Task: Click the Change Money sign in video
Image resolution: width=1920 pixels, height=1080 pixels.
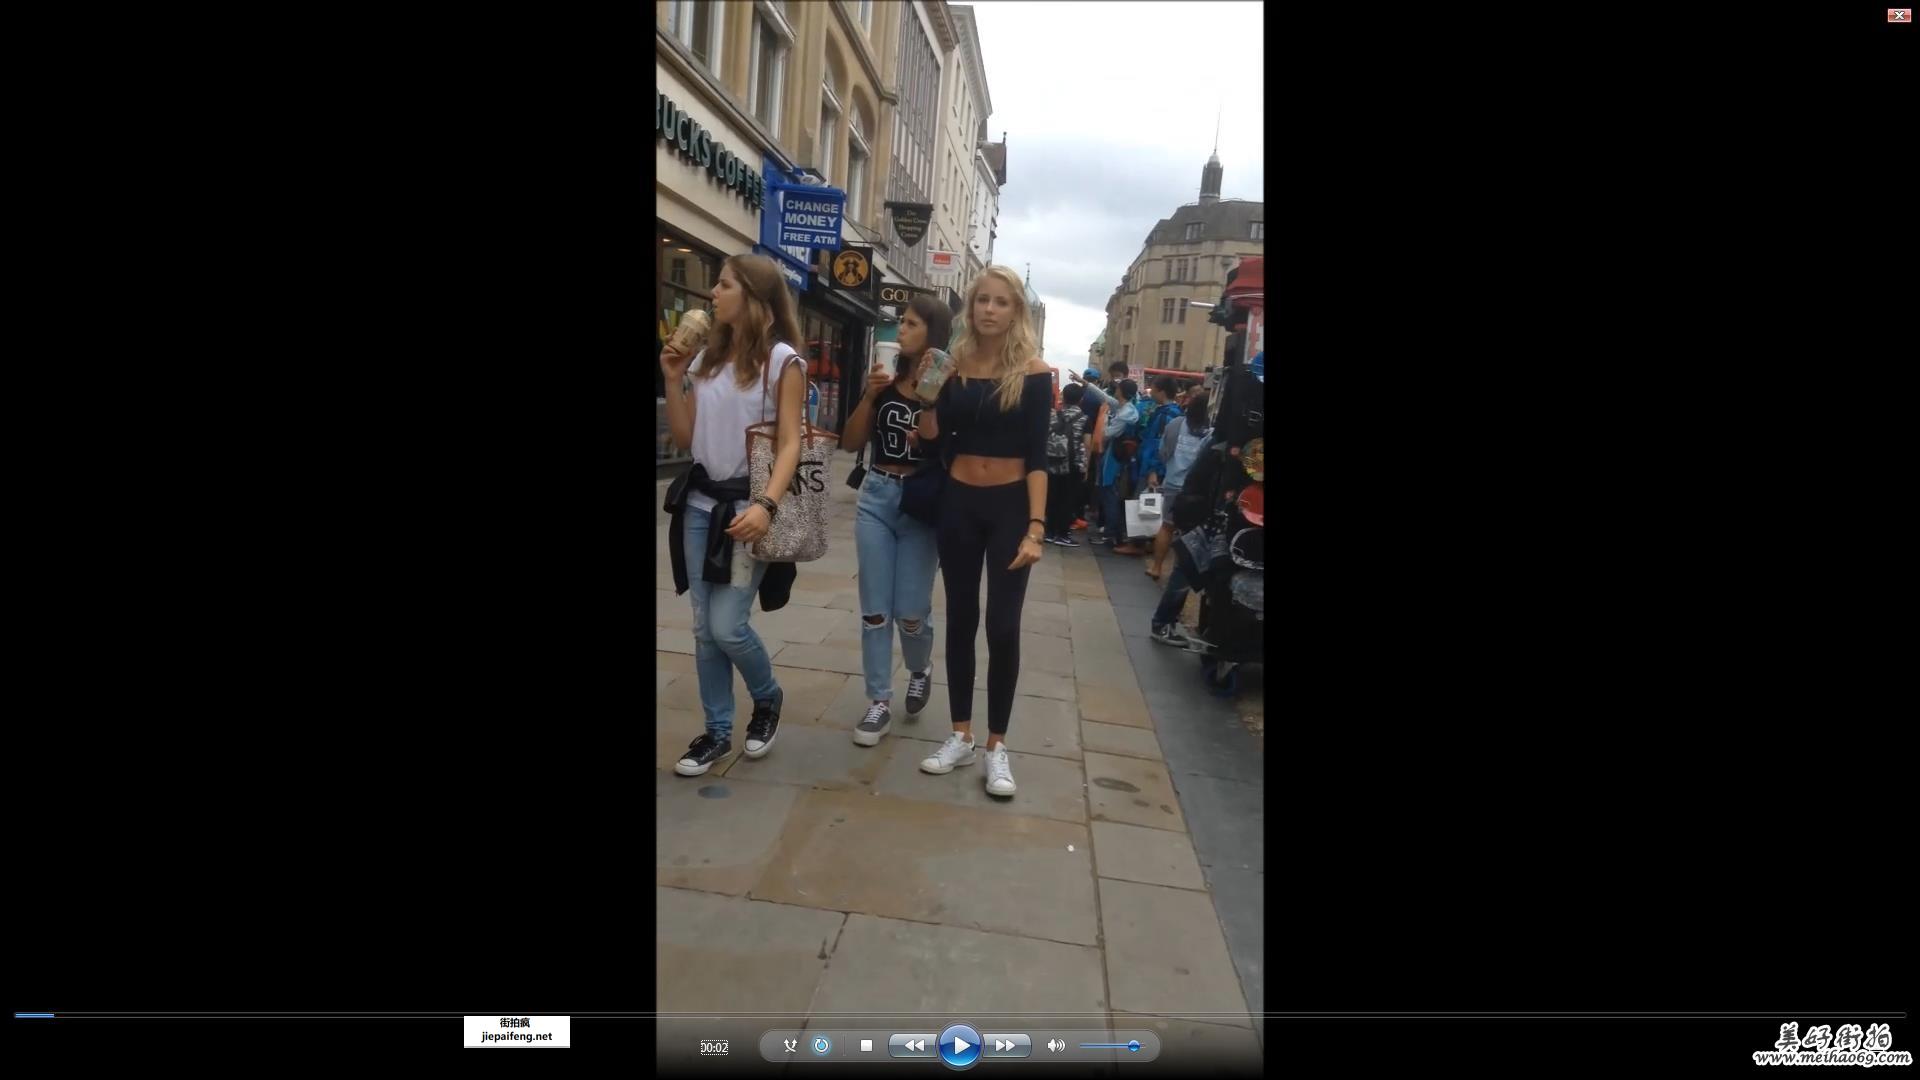Action: click(x=810, y=220)
